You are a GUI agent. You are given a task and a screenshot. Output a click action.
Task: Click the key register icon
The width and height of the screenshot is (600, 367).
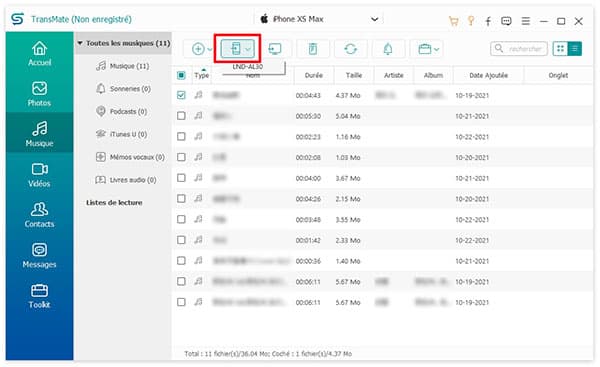pos(471,21)
